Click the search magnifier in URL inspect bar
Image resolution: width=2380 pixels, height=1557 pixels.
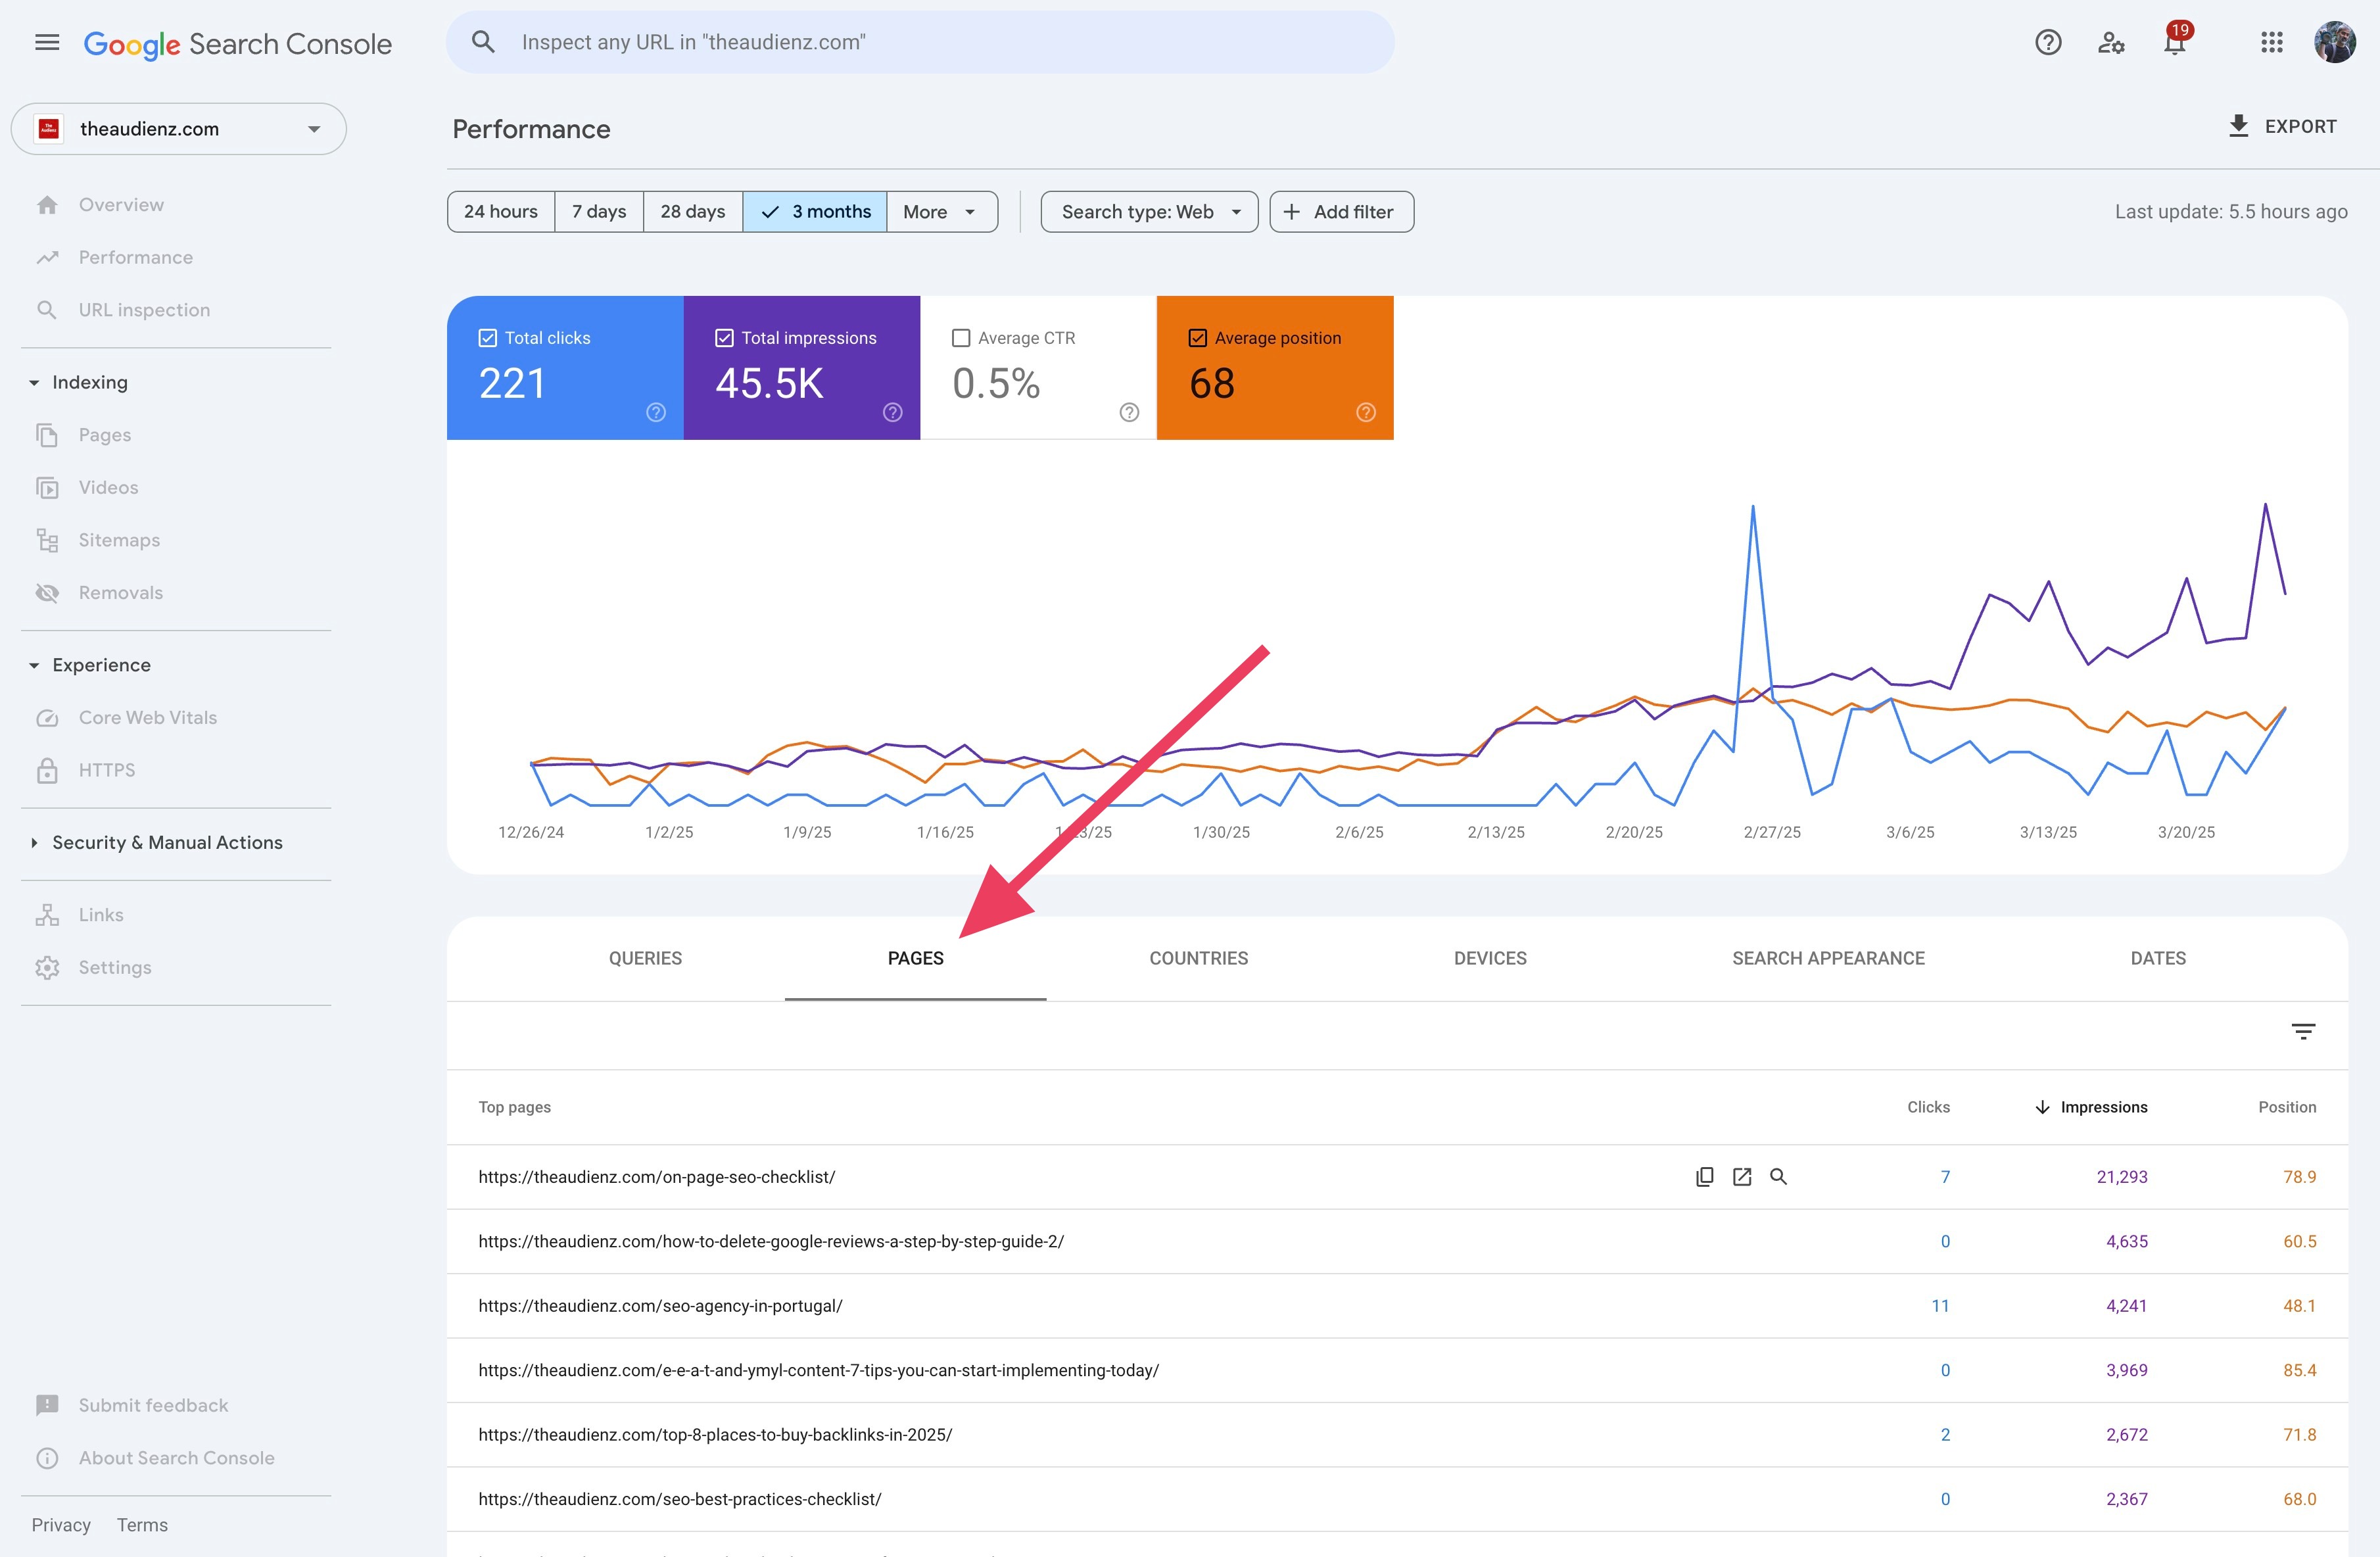coord(483,42)
